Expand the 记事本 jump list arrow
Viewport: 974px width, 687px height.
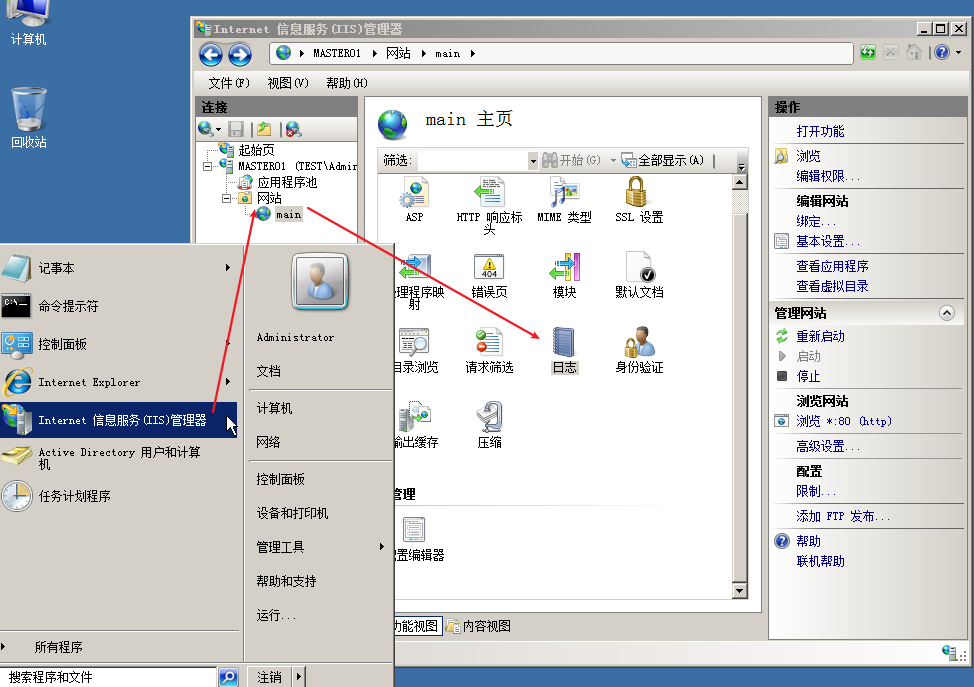pyautogui.click(x=227, y=268)
